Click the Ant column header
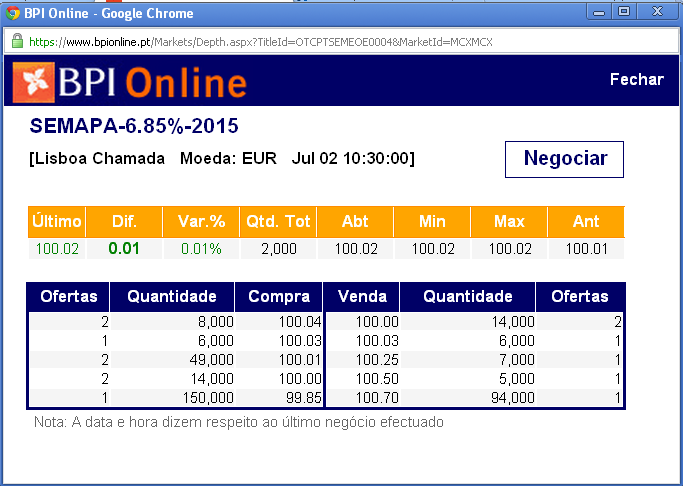 (586, 221)
